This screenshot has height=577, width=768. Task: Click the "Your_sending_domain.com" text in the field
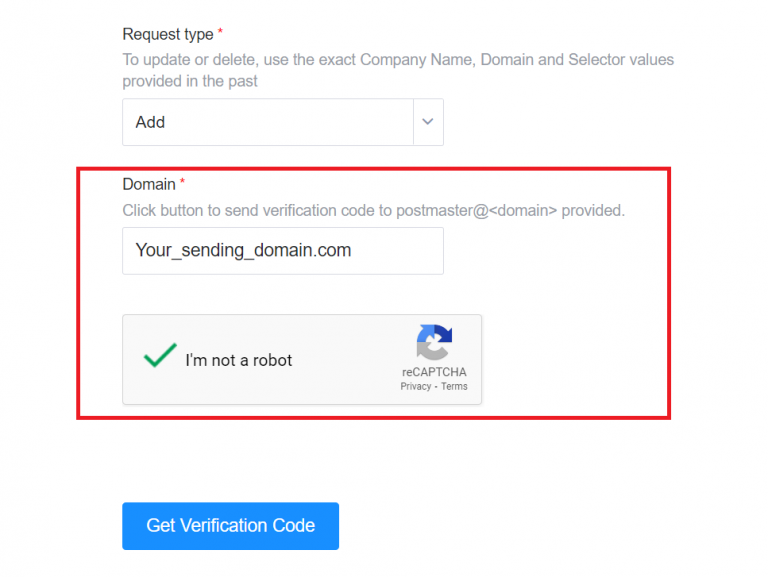tap(243, 250)
